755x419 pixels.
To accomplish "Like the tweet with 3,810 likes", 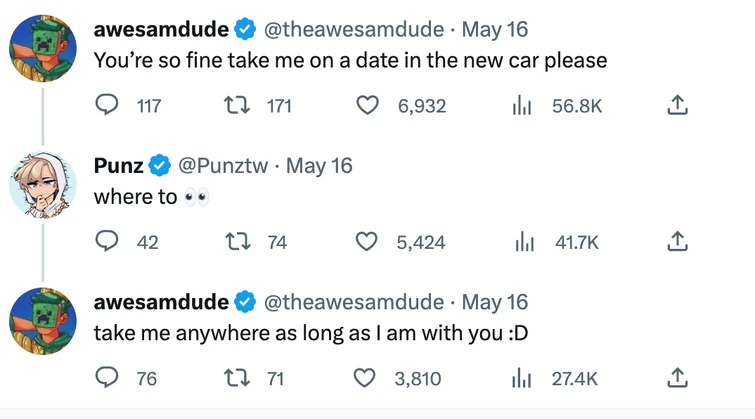I will click(368, 377).
